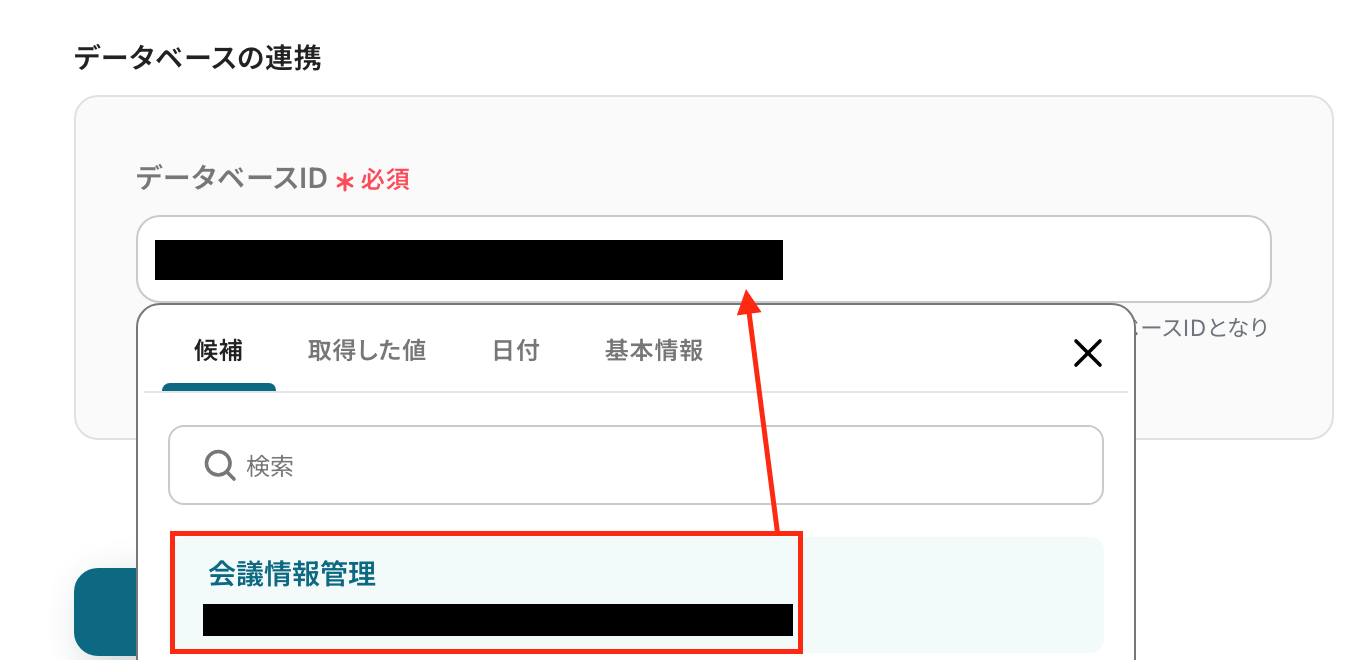
Task: Click the empty right side of ID field
Action: pos(1025,259)
